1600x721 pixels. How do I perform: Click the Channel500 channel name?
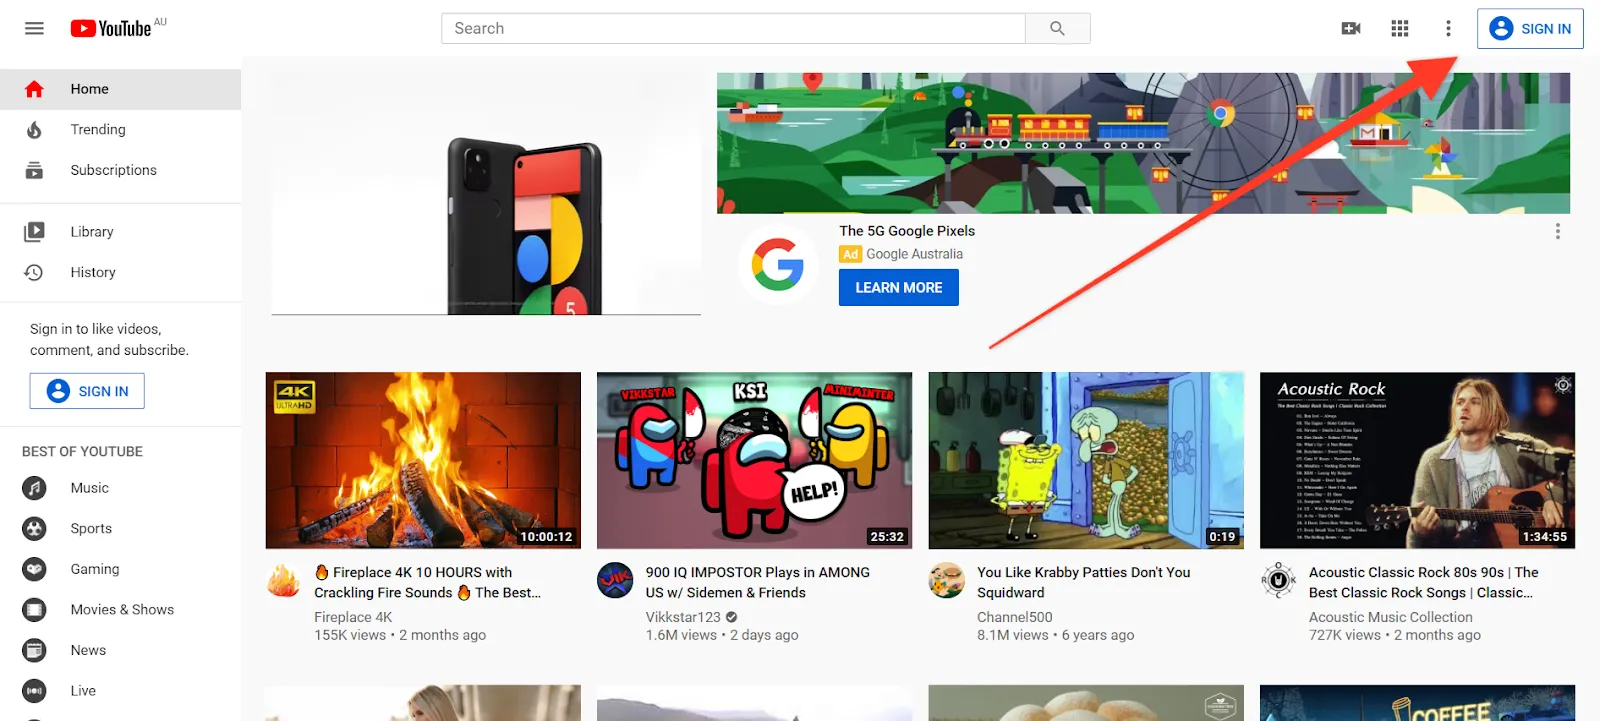[1015, 617]
